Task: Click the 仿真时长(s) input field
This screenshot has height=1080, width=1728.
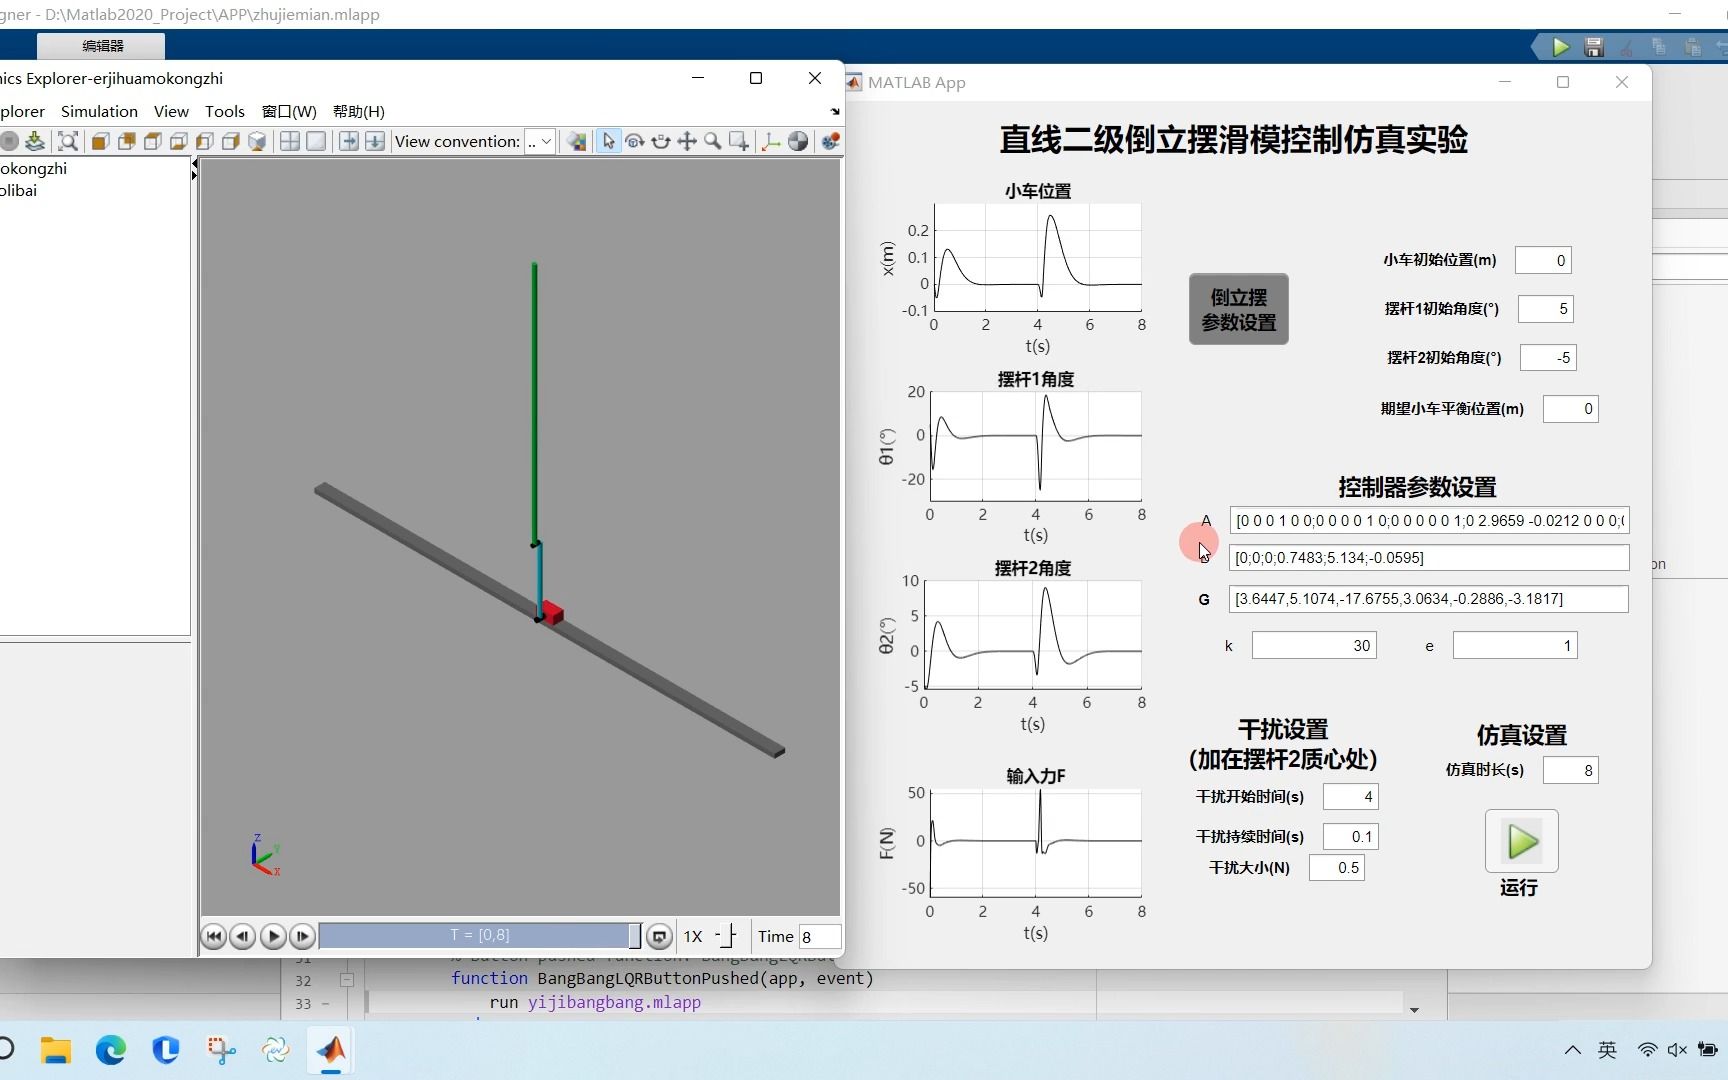Action: tap(1570, 770)
